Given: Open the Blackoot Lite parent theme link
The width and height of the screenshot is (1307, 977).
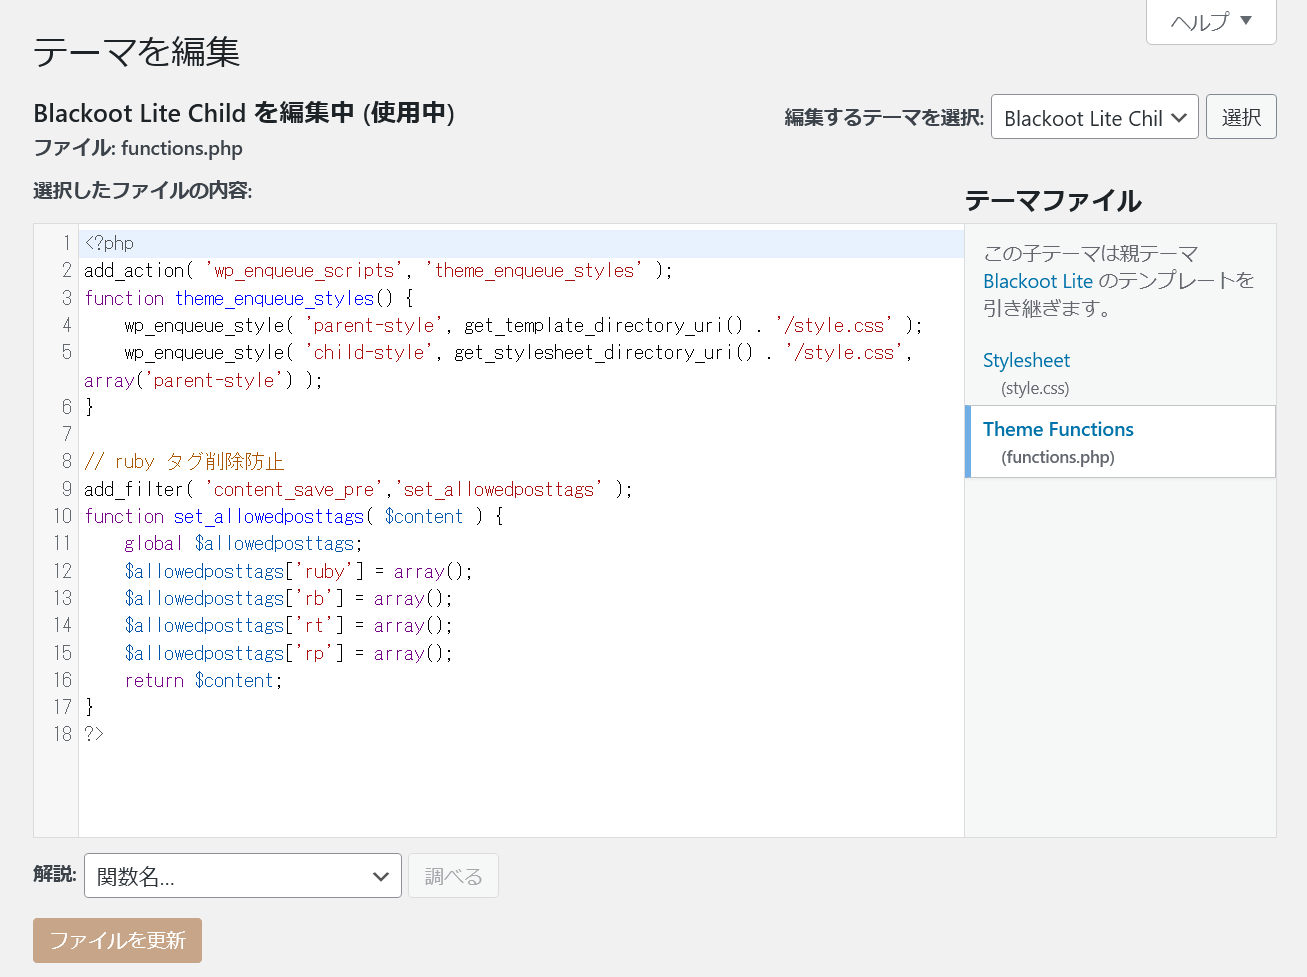Looking at the screenshot, I should click(1038, 281).
